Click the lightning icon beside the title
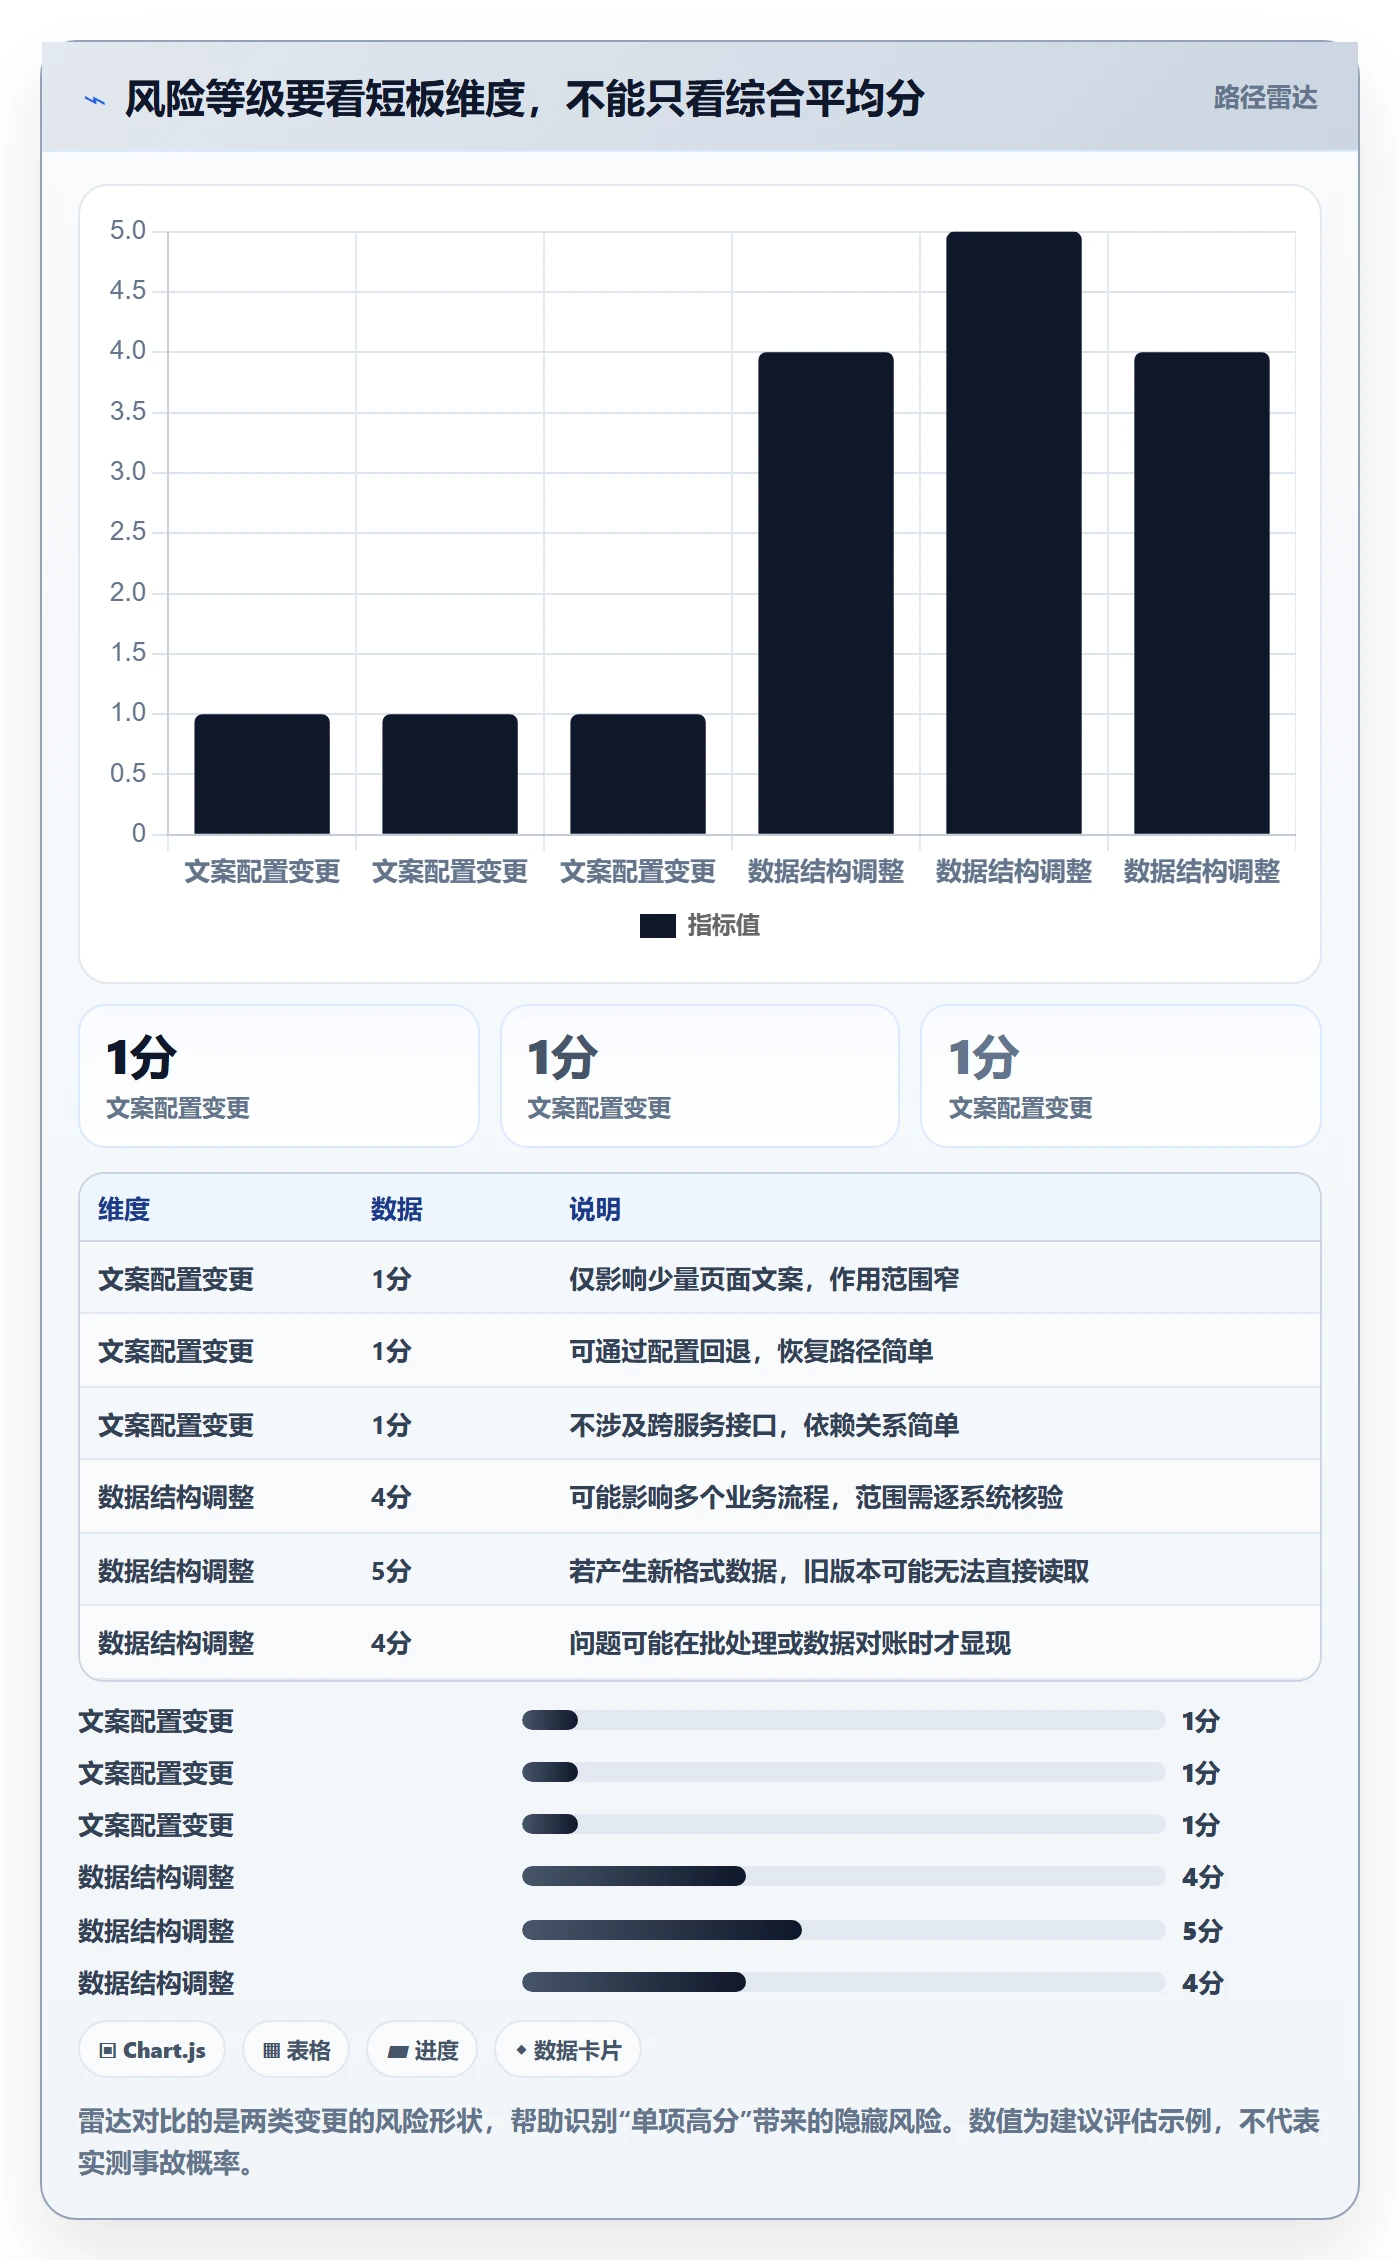The width and height of the screenshot is (1400, 2260). [94, 100]
